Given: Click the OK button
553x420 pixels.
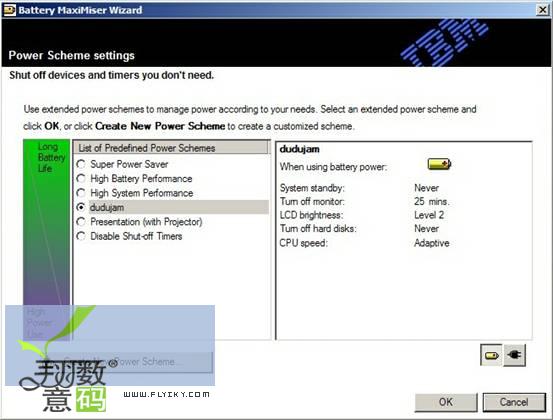Looking at the screenshot, I should coord(446,402).
